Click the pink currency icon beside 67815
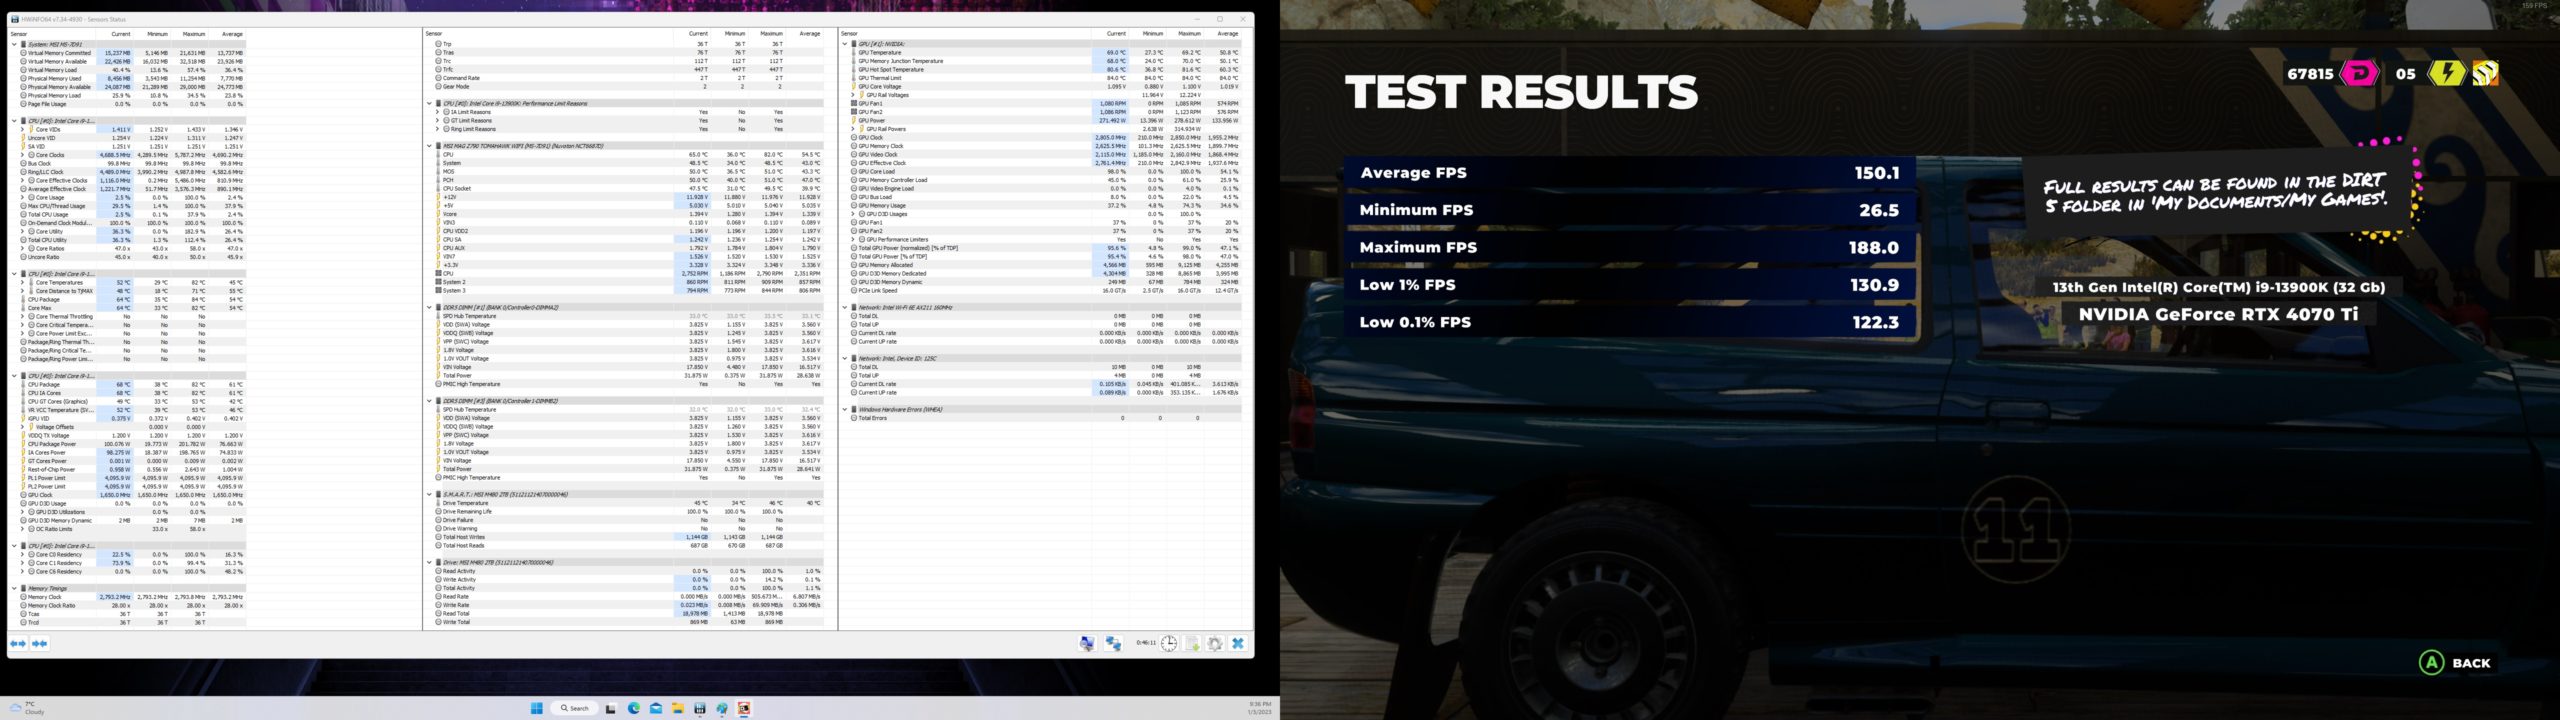 coord(2360,73)
